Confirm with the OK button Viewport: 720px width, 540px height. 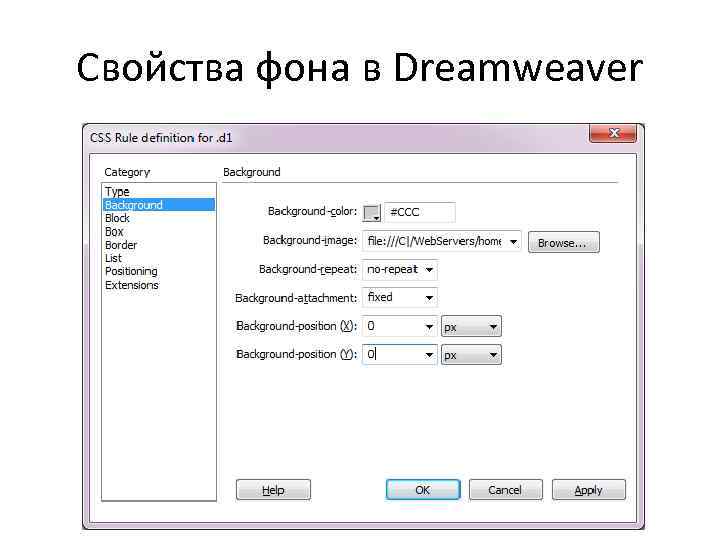click(423, 490)
